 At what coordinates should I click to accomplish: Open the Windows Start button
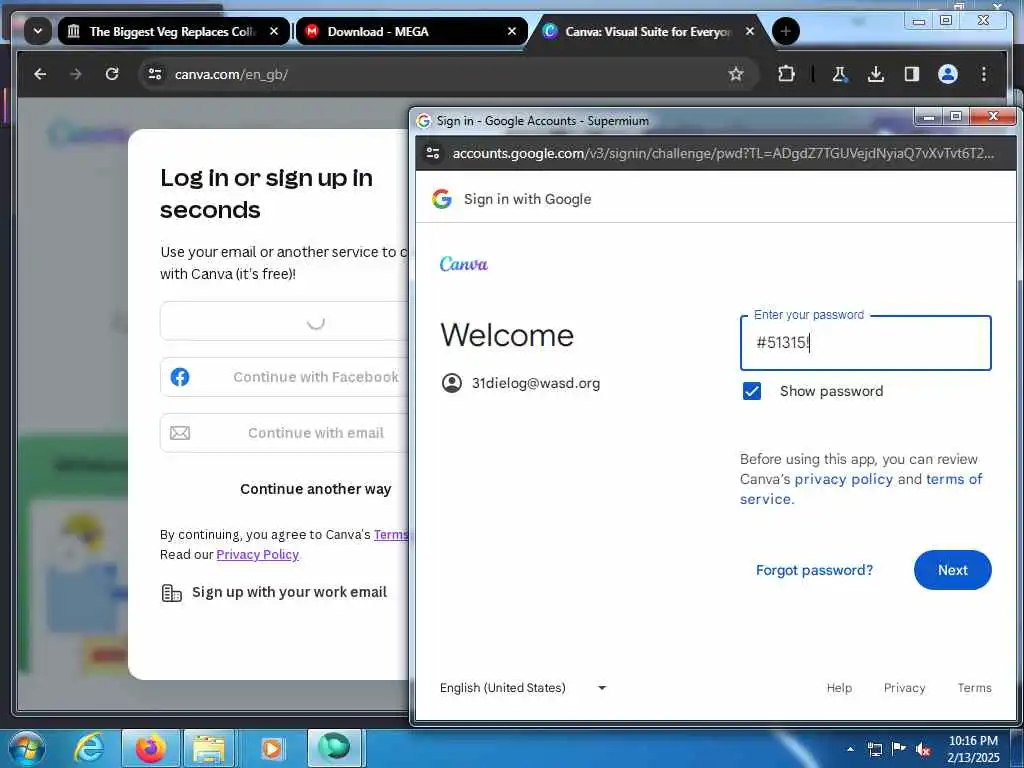point(26,748)
